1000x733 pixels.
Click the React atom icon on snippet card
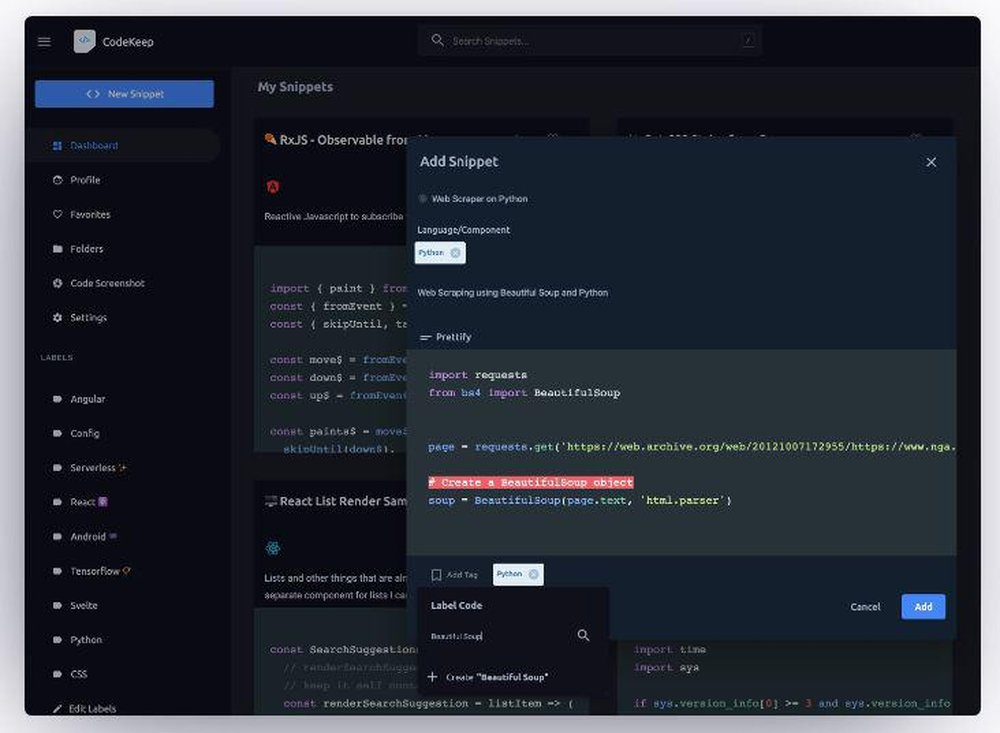coord(273,548)
